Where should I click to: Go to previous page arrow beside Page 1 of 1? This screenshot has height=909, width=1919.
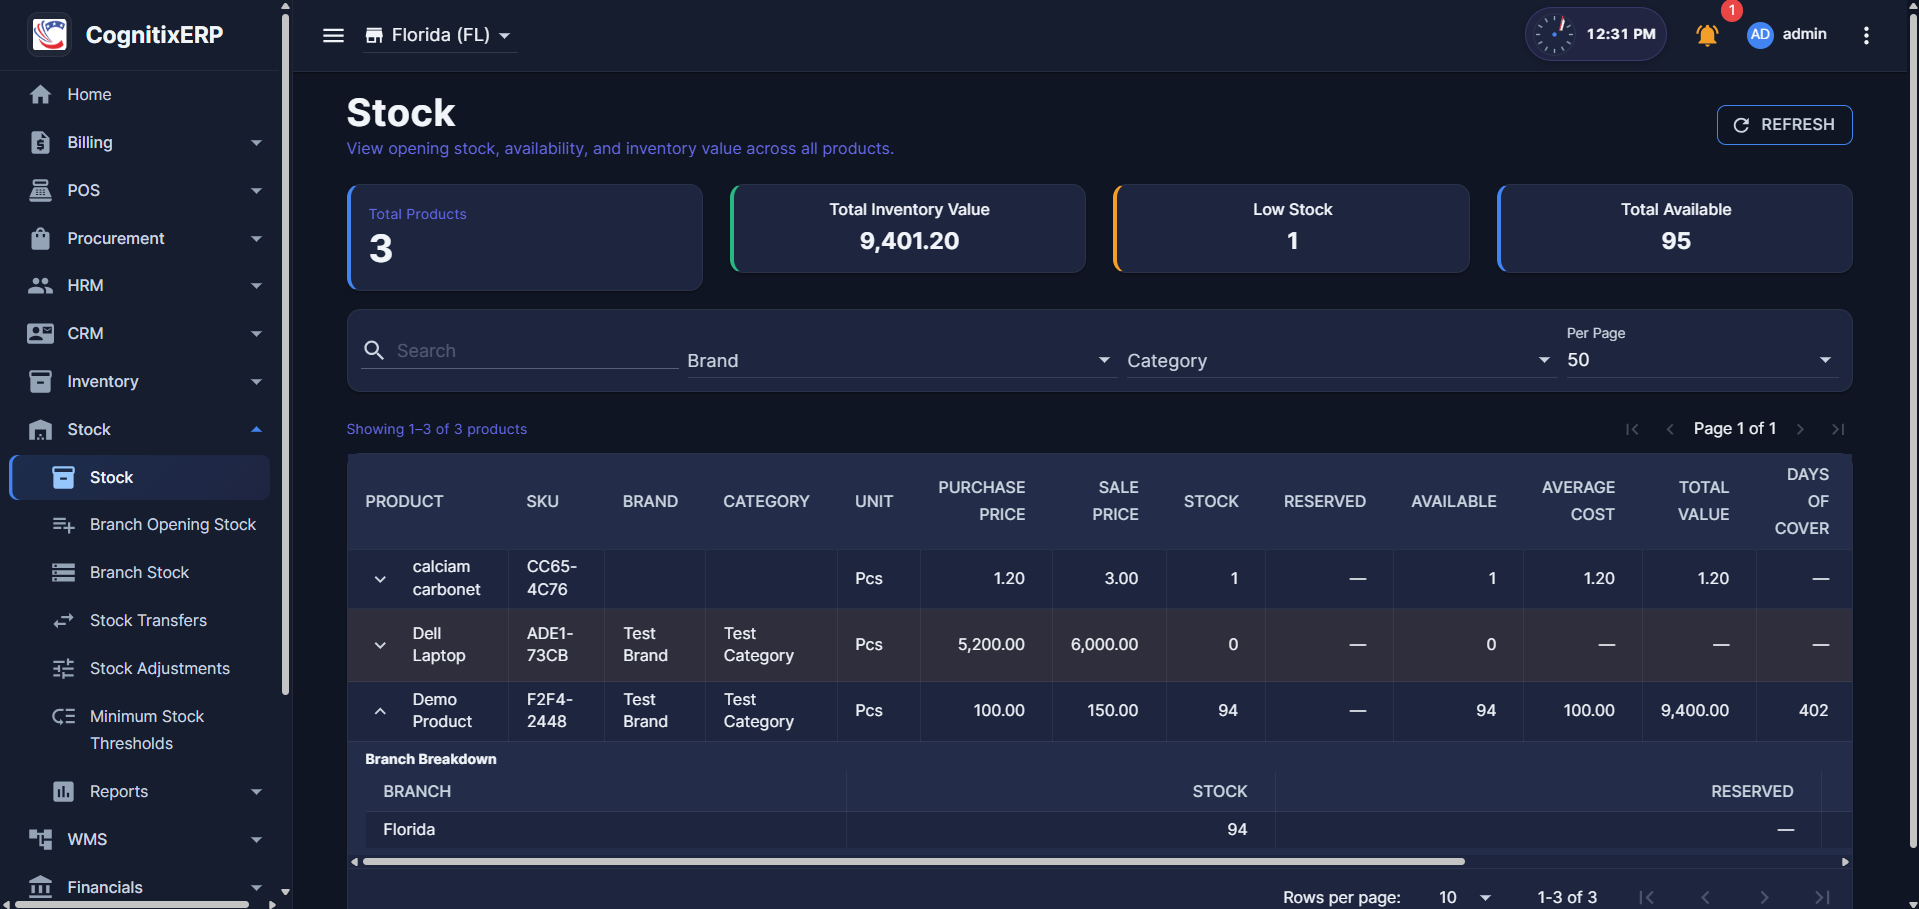tap(1669, 429)
